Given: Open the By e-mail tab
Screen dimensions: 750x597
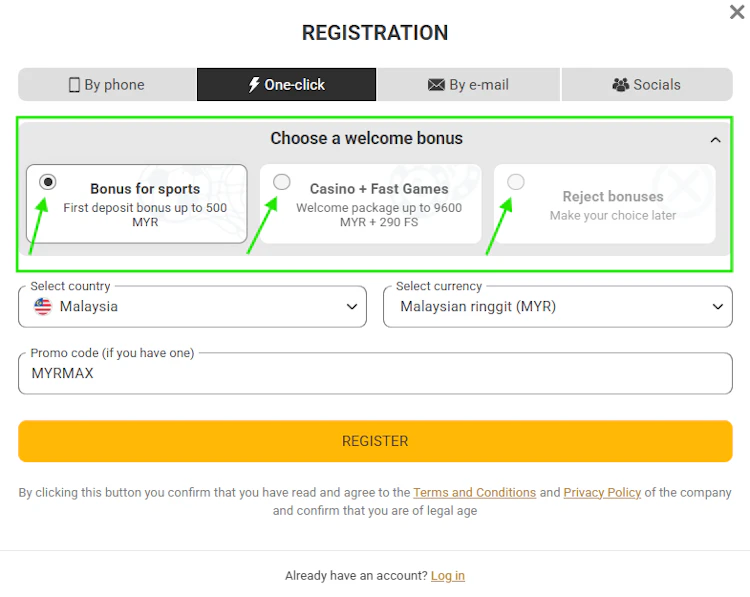Looking at the screenshot, I should [x=468, y=85].
